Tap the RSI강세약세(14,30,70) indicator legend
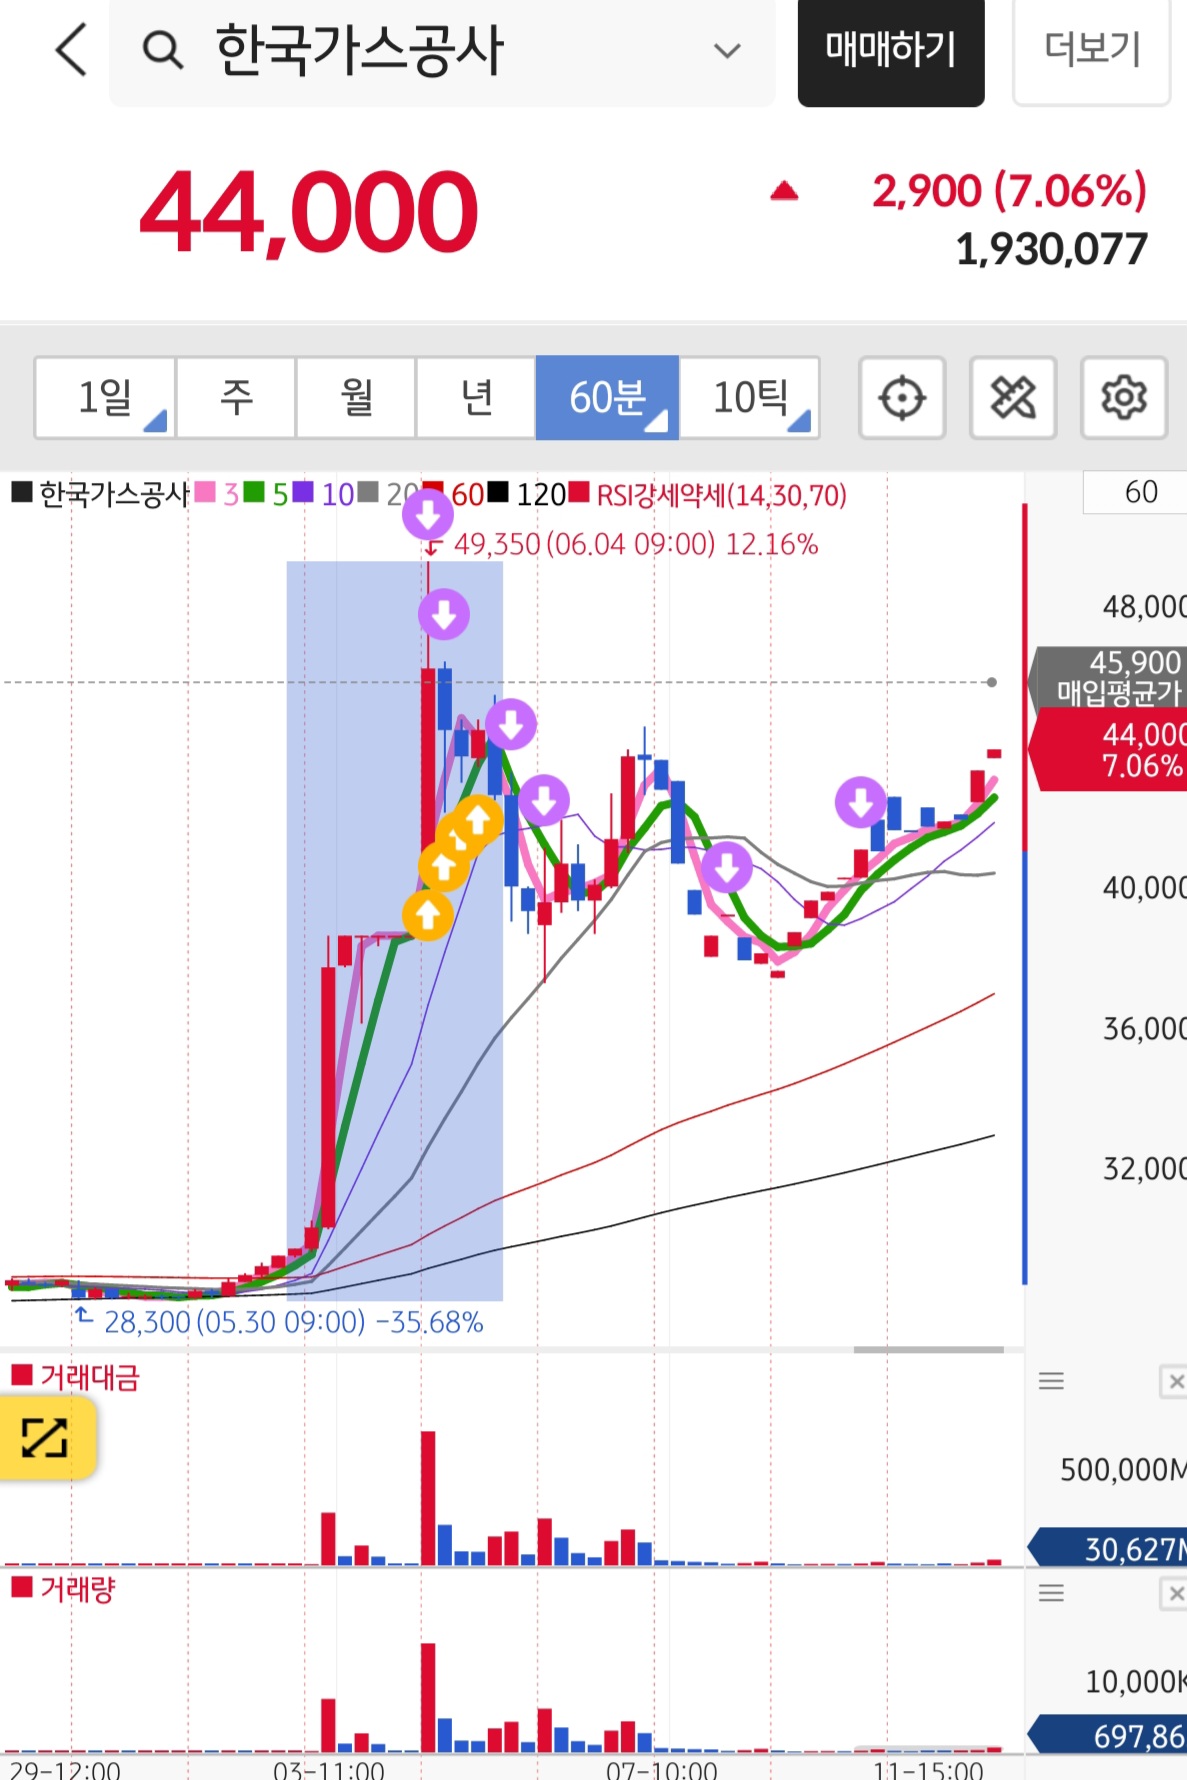The width and height of the screenshot is (1187, 1780). [x=708, y=494]
